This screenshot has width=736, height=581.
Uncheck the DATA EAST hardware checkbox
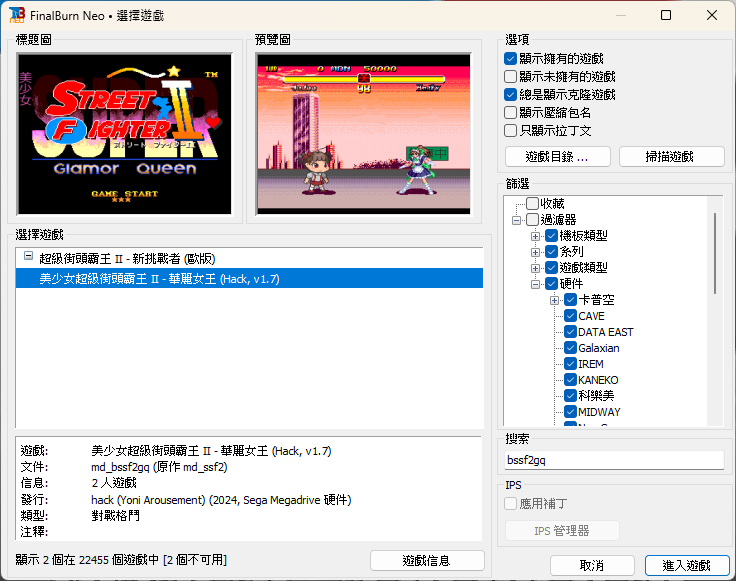570,332
